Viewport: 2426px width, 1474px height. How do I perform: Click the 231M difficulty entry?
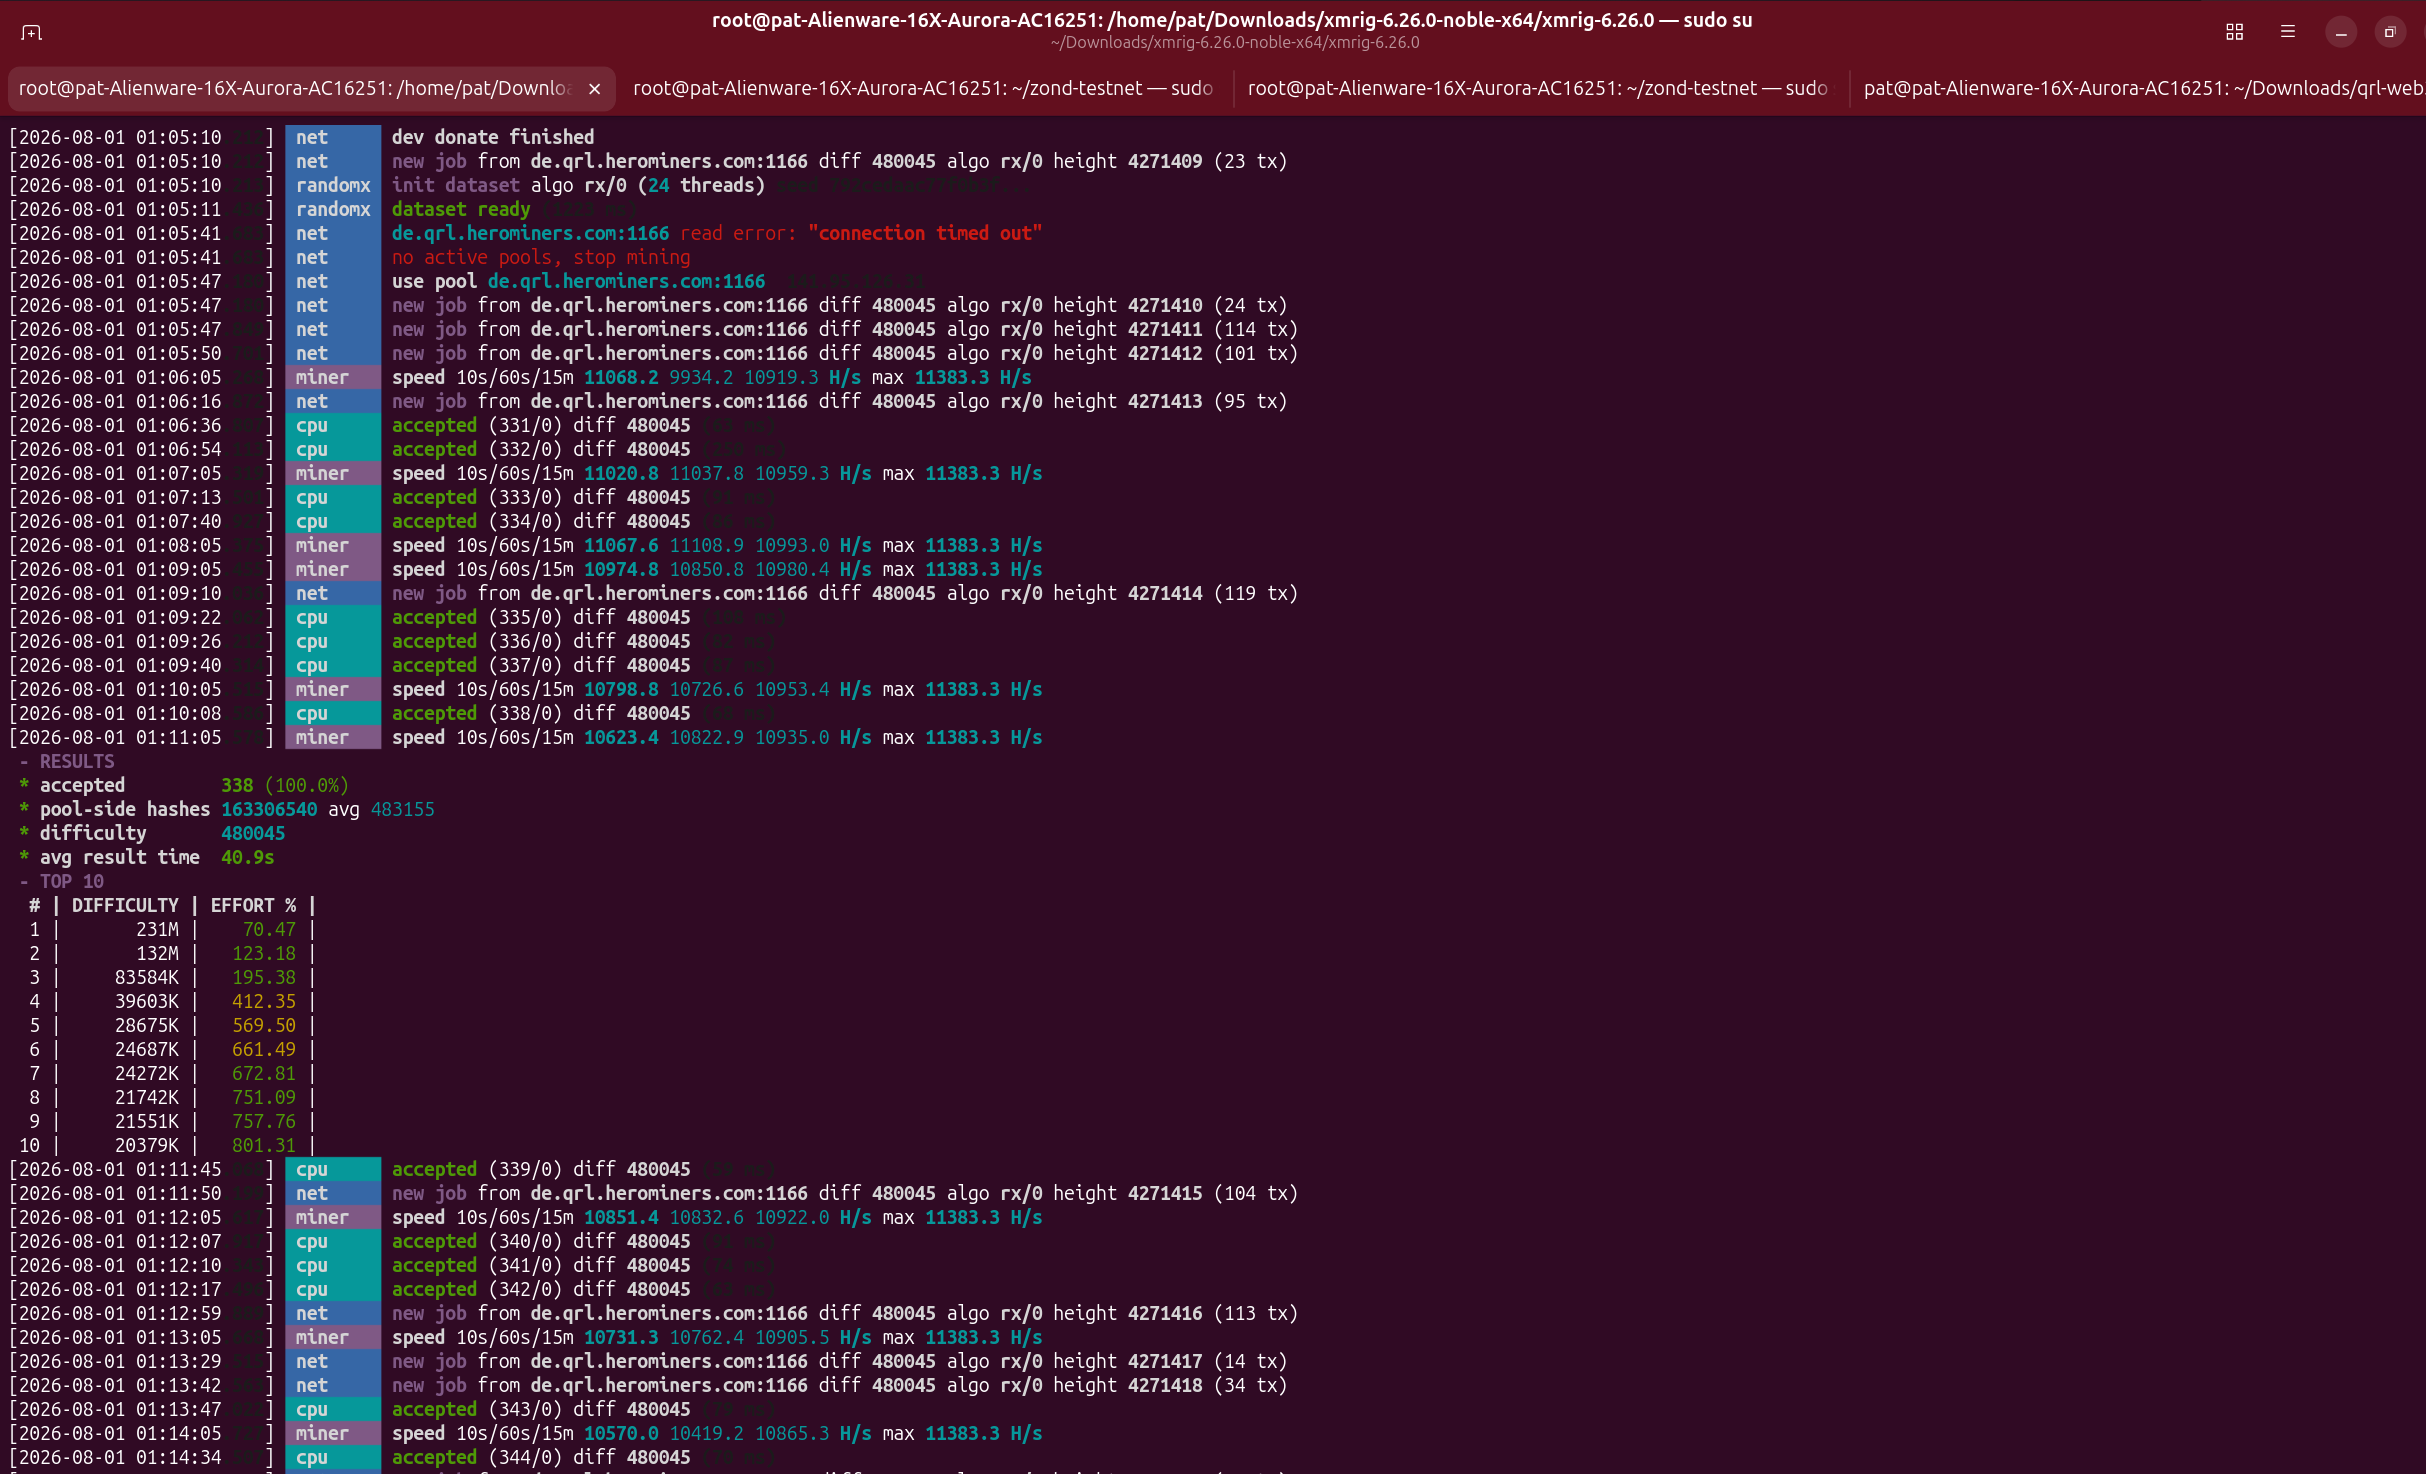pyautogui.click(x=158, y=929)
